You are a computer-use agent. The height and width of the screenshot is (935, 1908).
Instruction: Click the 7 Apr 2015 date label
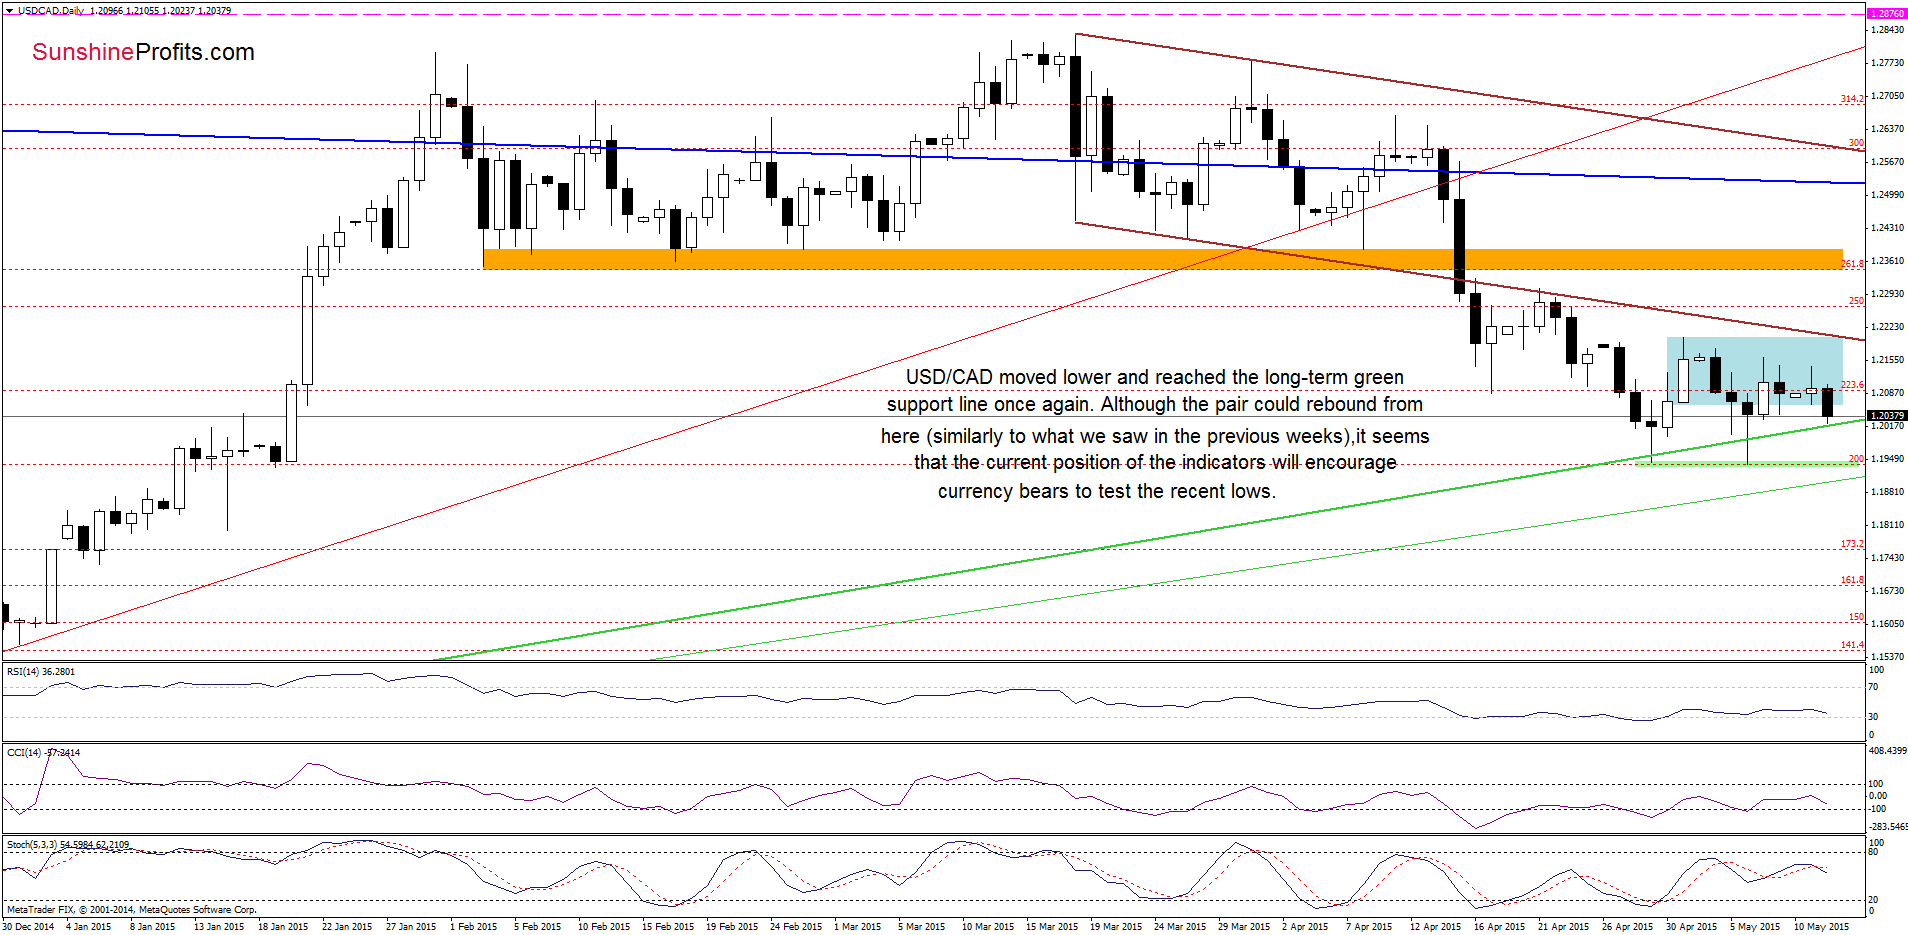1369,927
